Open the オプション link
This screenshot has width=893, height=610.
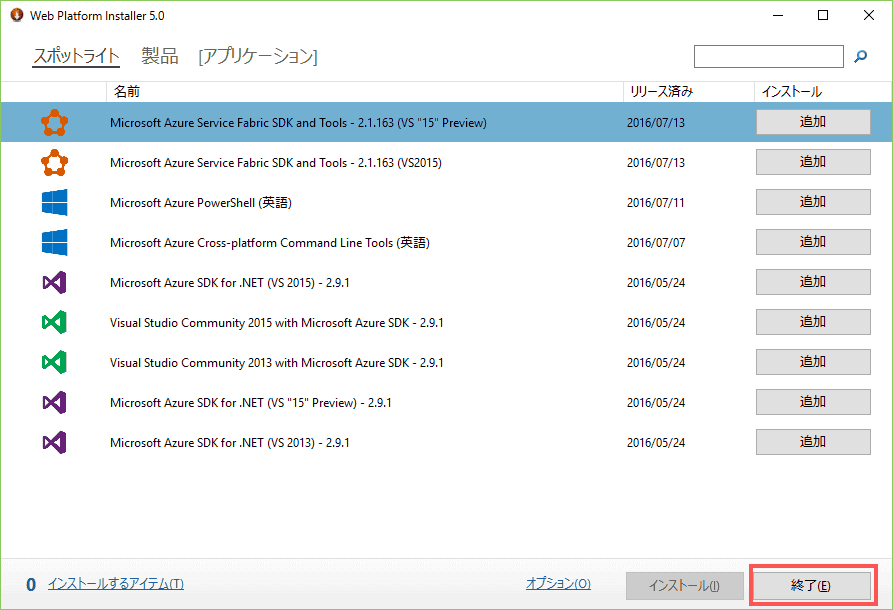coord(558,584)
